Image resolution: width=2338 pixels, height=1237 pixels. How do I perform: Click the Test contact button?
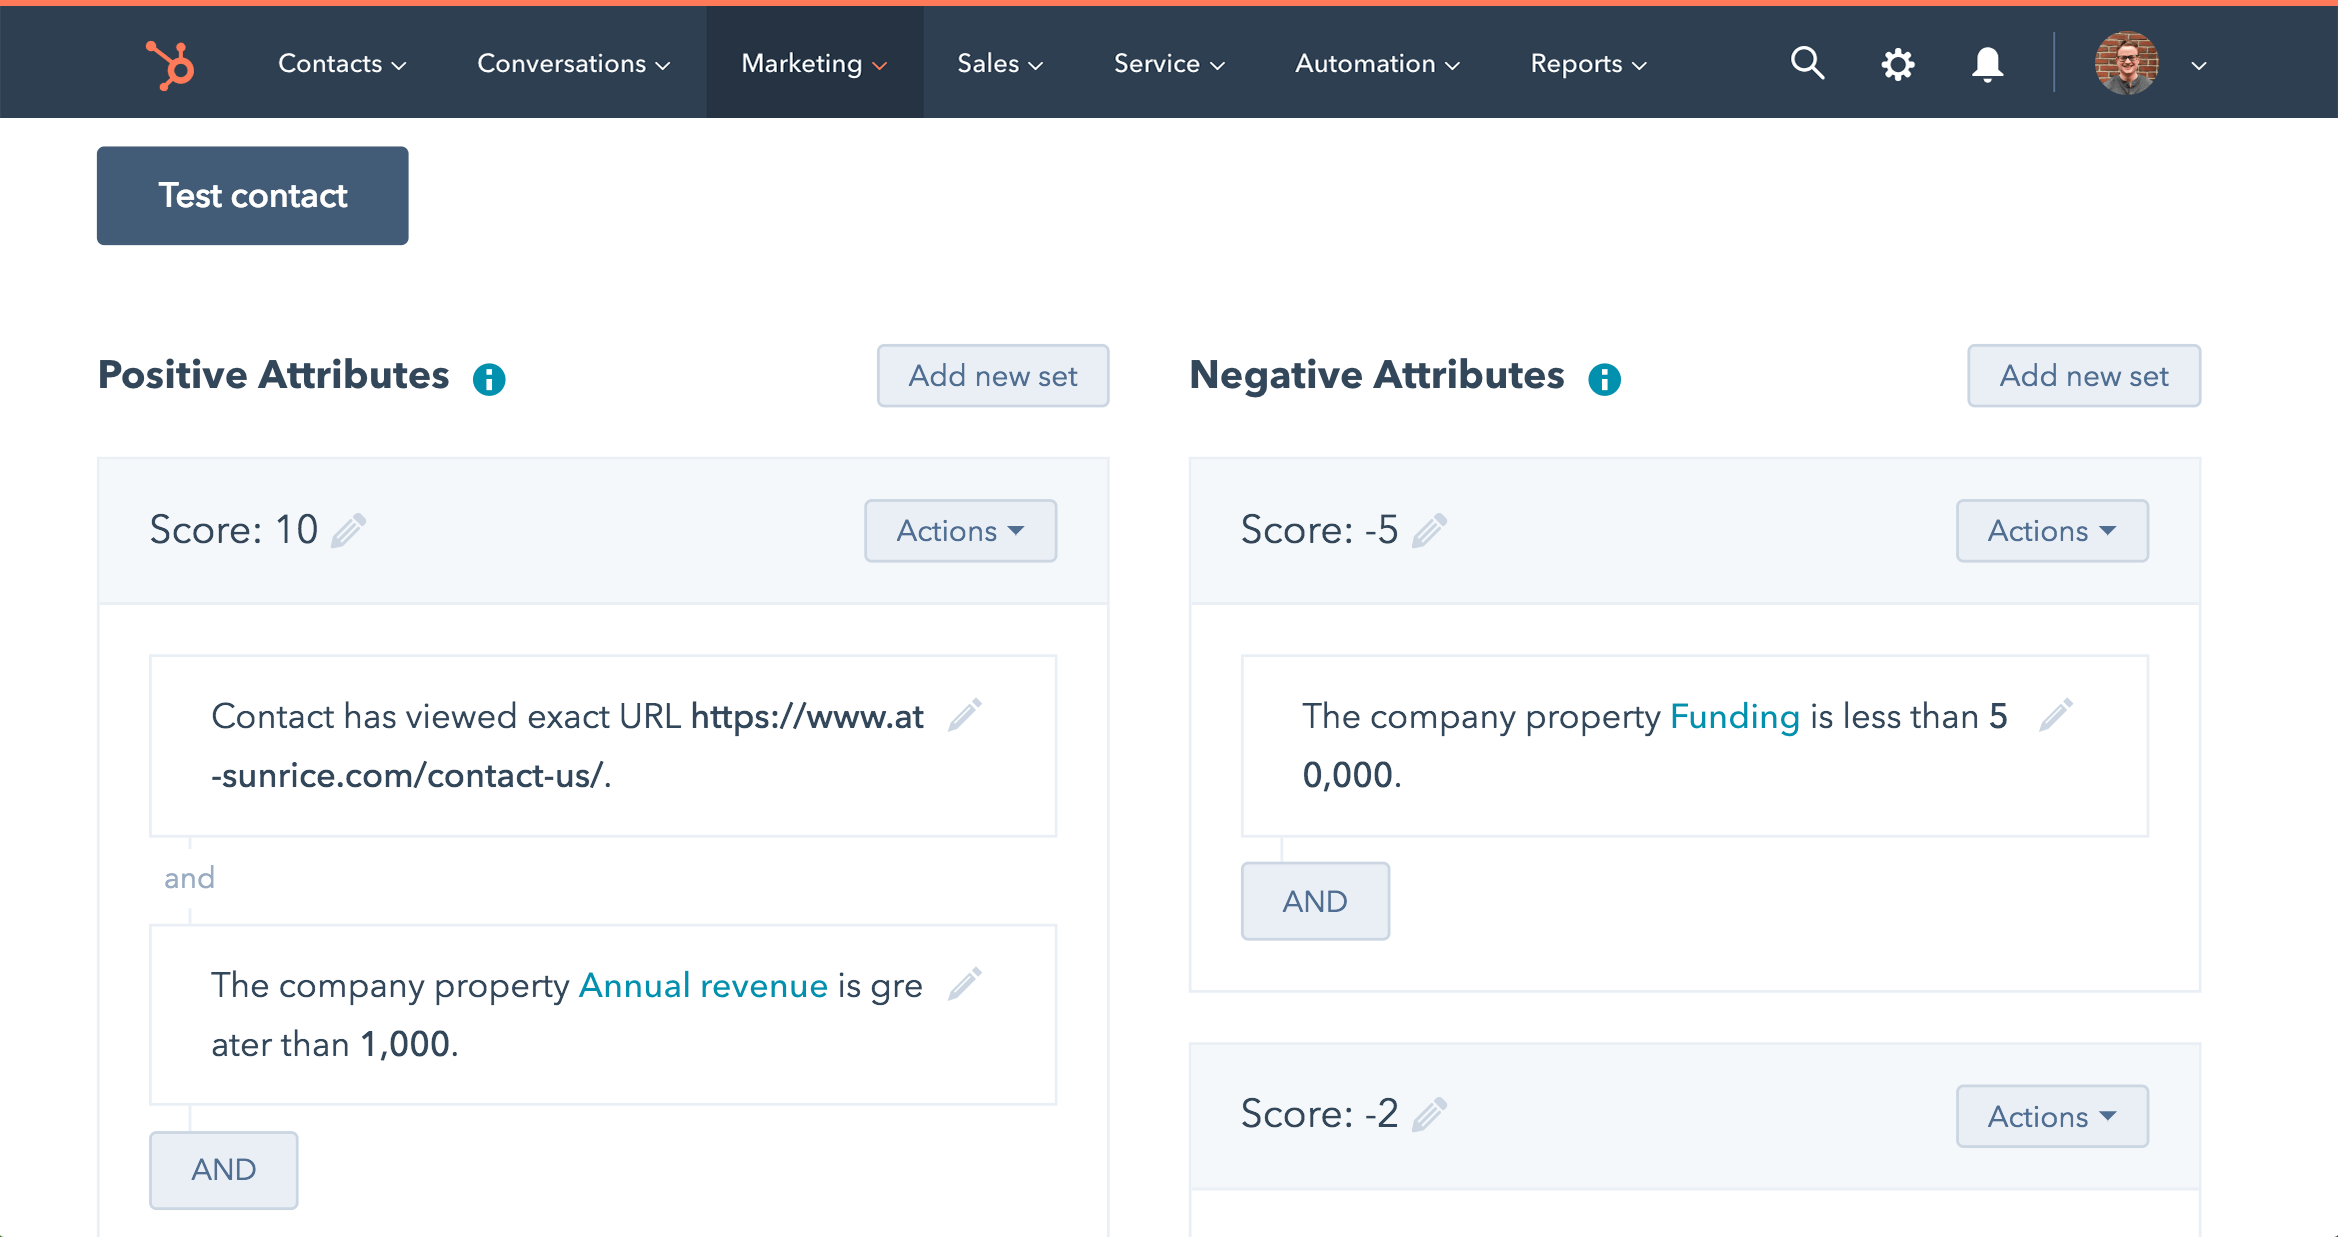tap(252, 195)
